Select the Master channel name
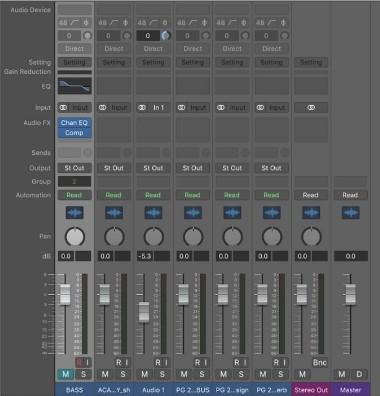The height and width of the screenshot is (396, 380). click(x=350, y=390)
